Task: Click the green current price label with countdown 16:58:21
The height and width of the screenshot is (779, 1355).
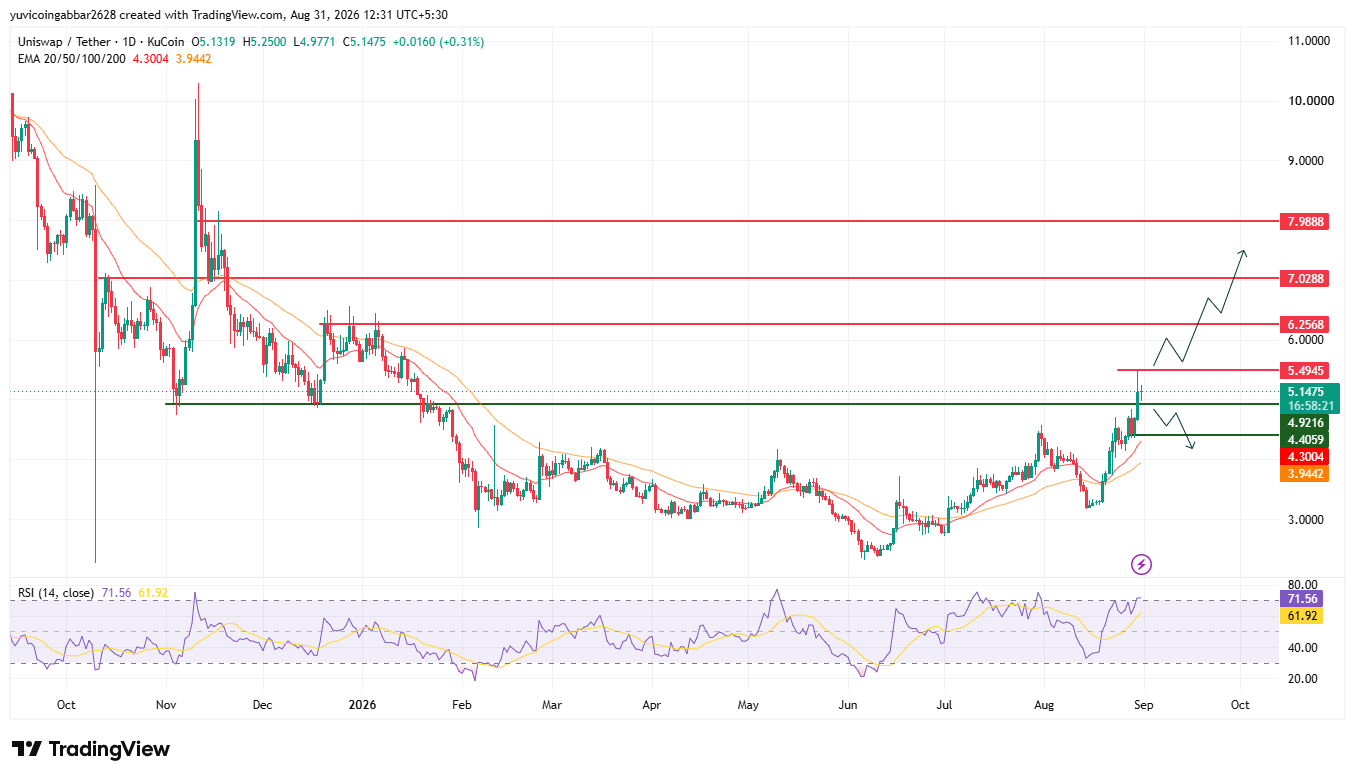Action: (1309, 398)
